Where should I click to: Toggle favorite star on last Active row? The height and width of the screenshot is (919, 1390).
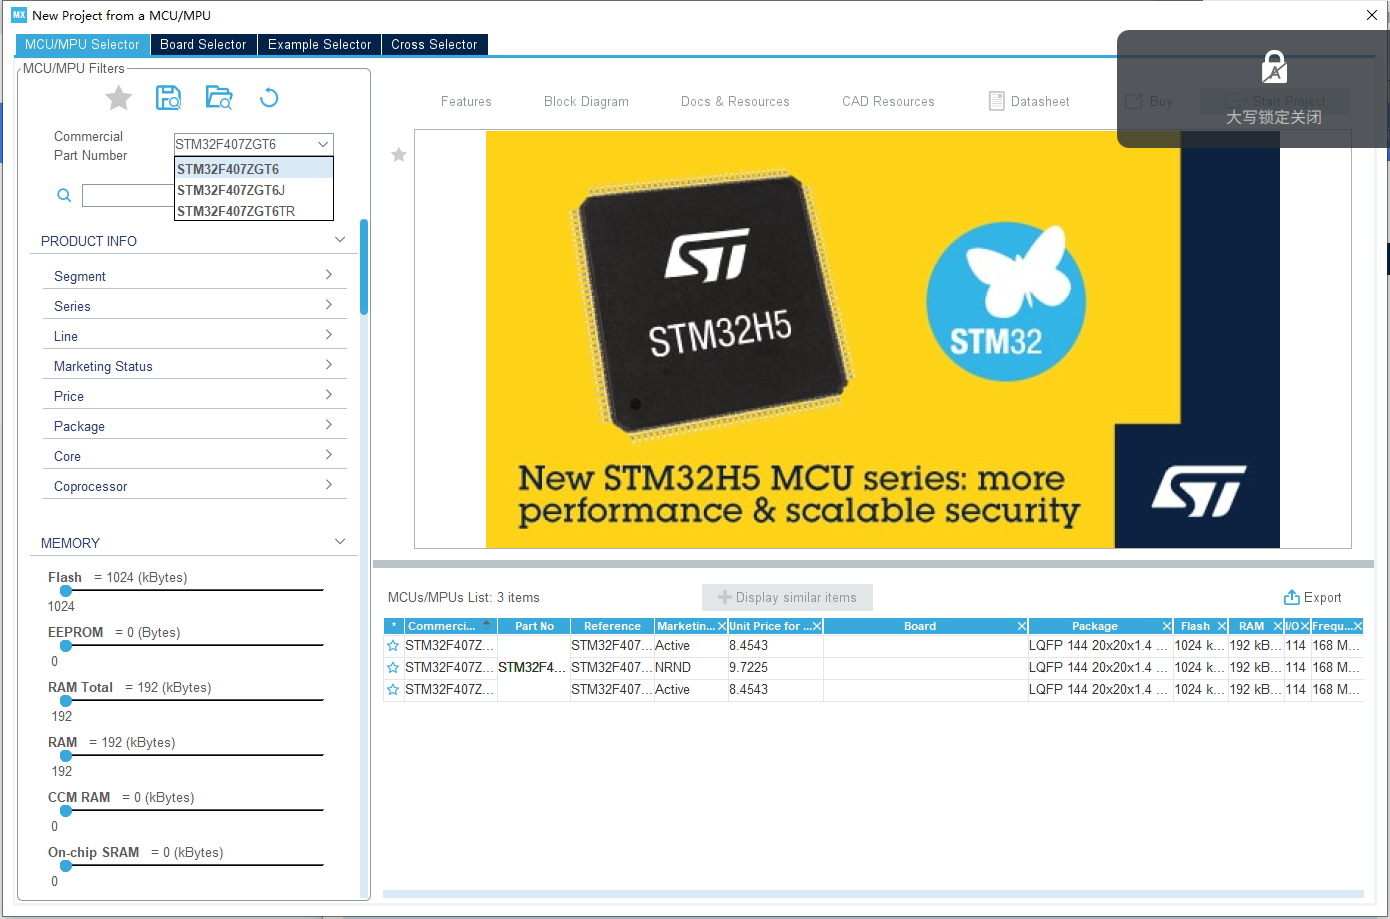pyautogui.click(x=393, y=690)
